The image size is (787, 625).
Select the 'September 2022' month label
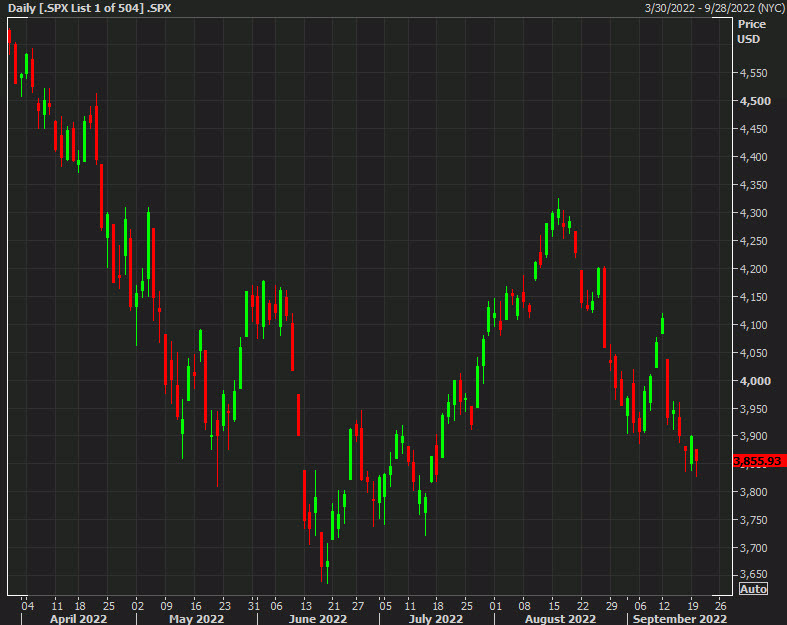[x=680, y=619]
